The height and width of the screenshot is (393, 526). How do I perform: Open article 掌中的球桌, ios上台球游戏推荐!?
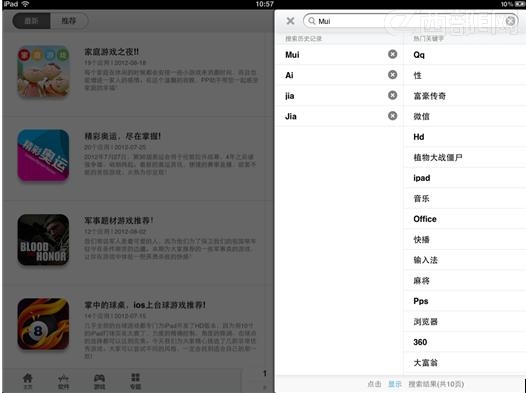145,305
